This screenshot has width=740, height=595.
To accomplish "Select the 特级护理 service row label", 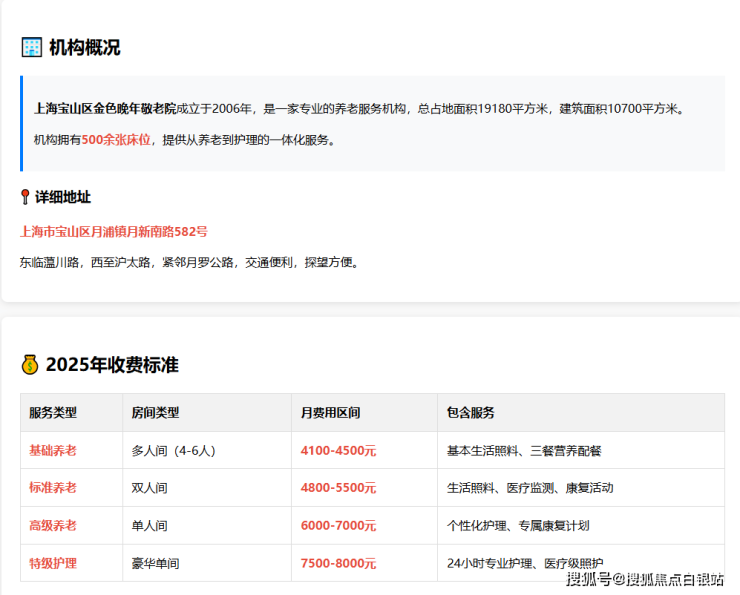I will tap(53, 563).
